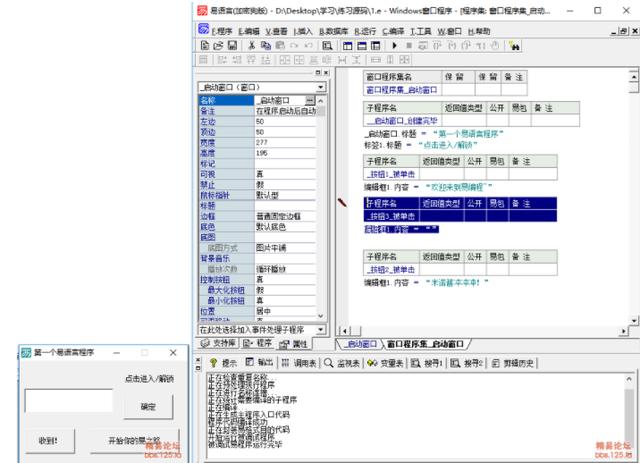Click the 确定 button in small window
The width and height of the screenshot is (640, 463).
[x=148, y=407]
